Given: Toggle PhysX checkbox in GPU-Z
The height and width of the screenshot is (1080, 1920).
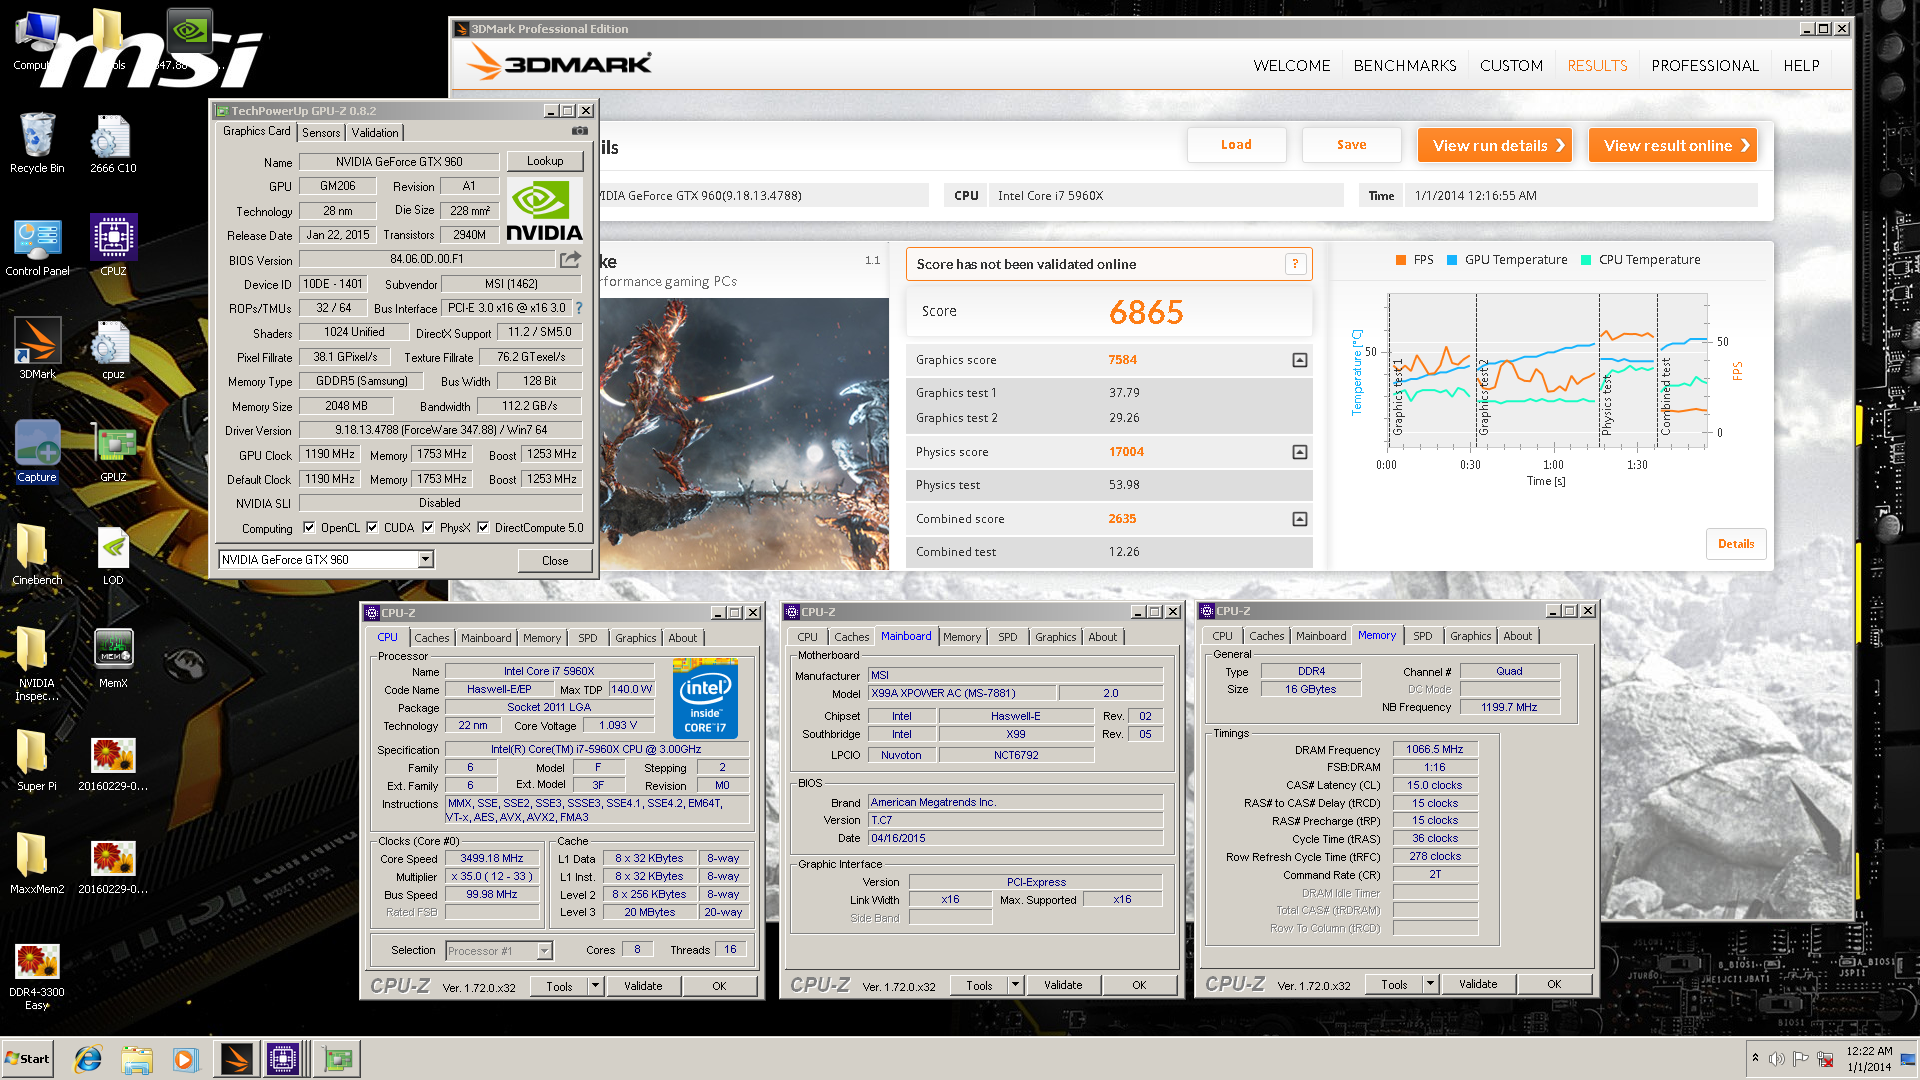Looking at the screenshot, I should [428, 528].
